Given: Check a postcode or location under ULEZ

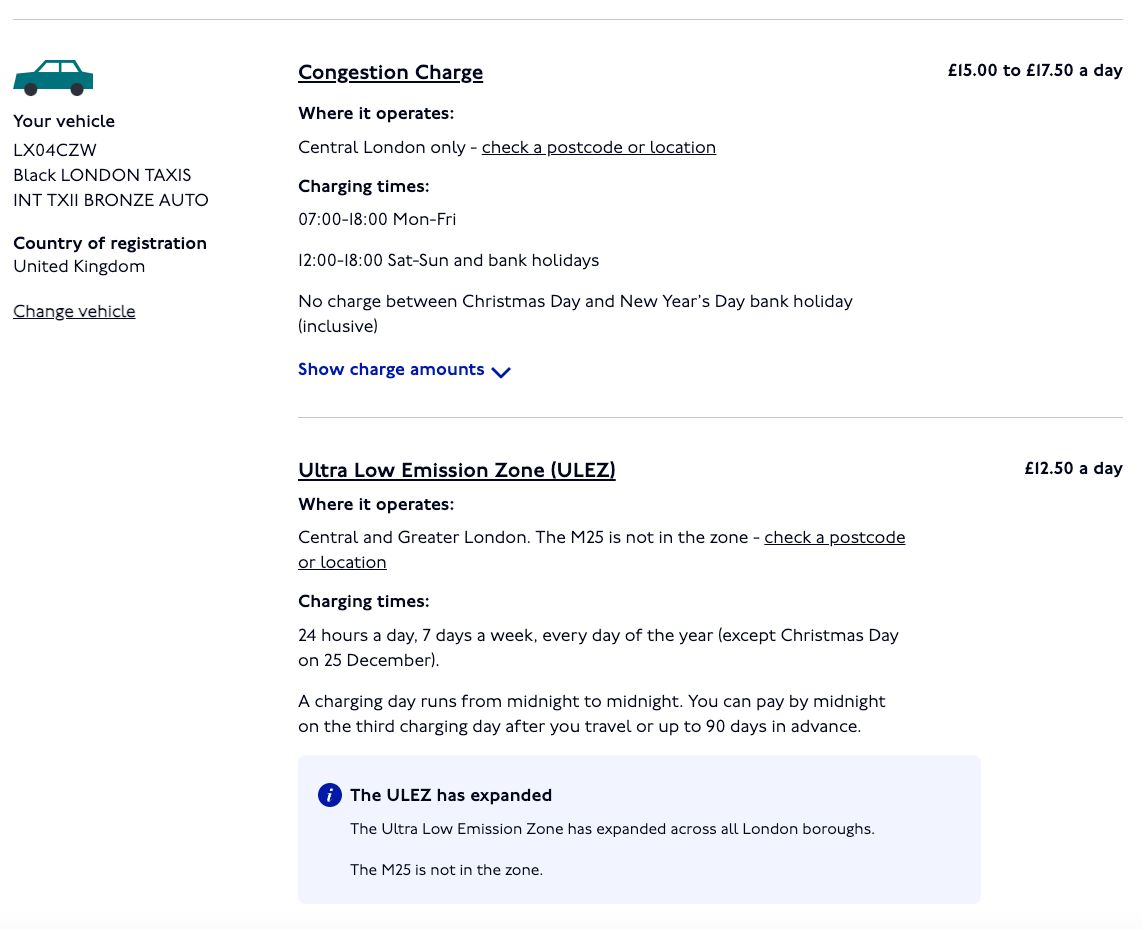Looking at the screenshot, I should coord(834,538).
